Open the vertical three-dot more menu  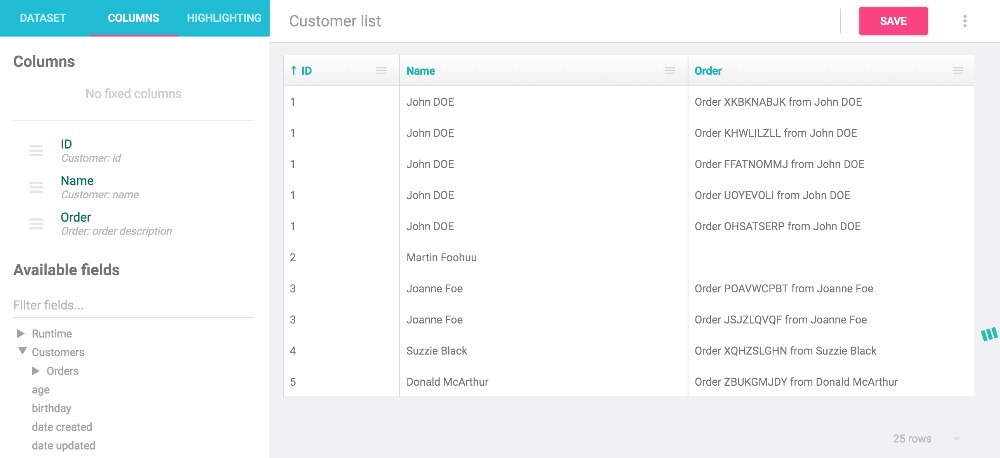[964, 21]
